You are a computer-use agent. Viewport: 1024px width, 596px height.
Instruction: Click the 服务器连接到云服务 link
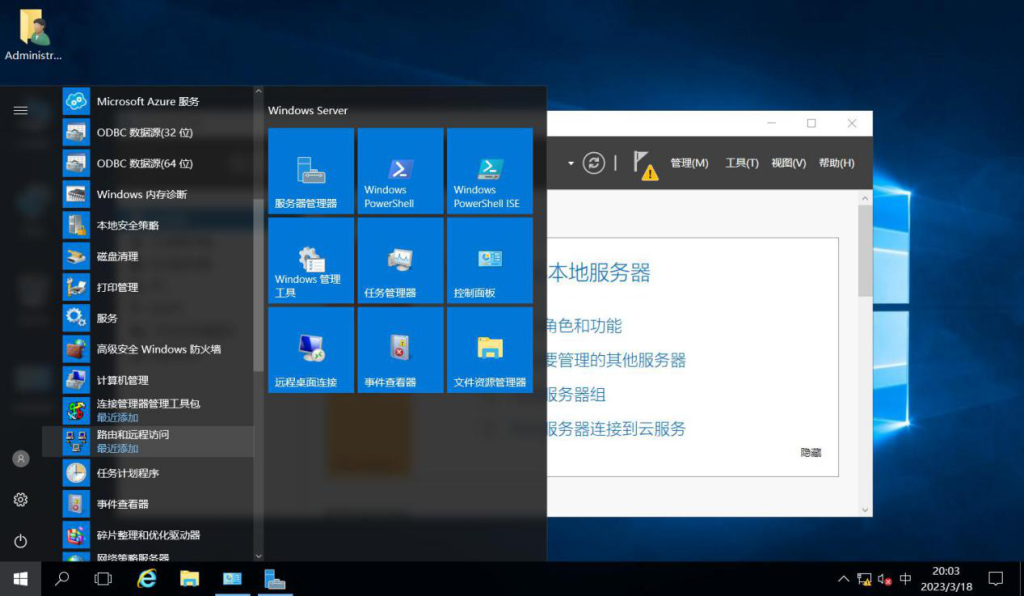click(x=616, y=429)
